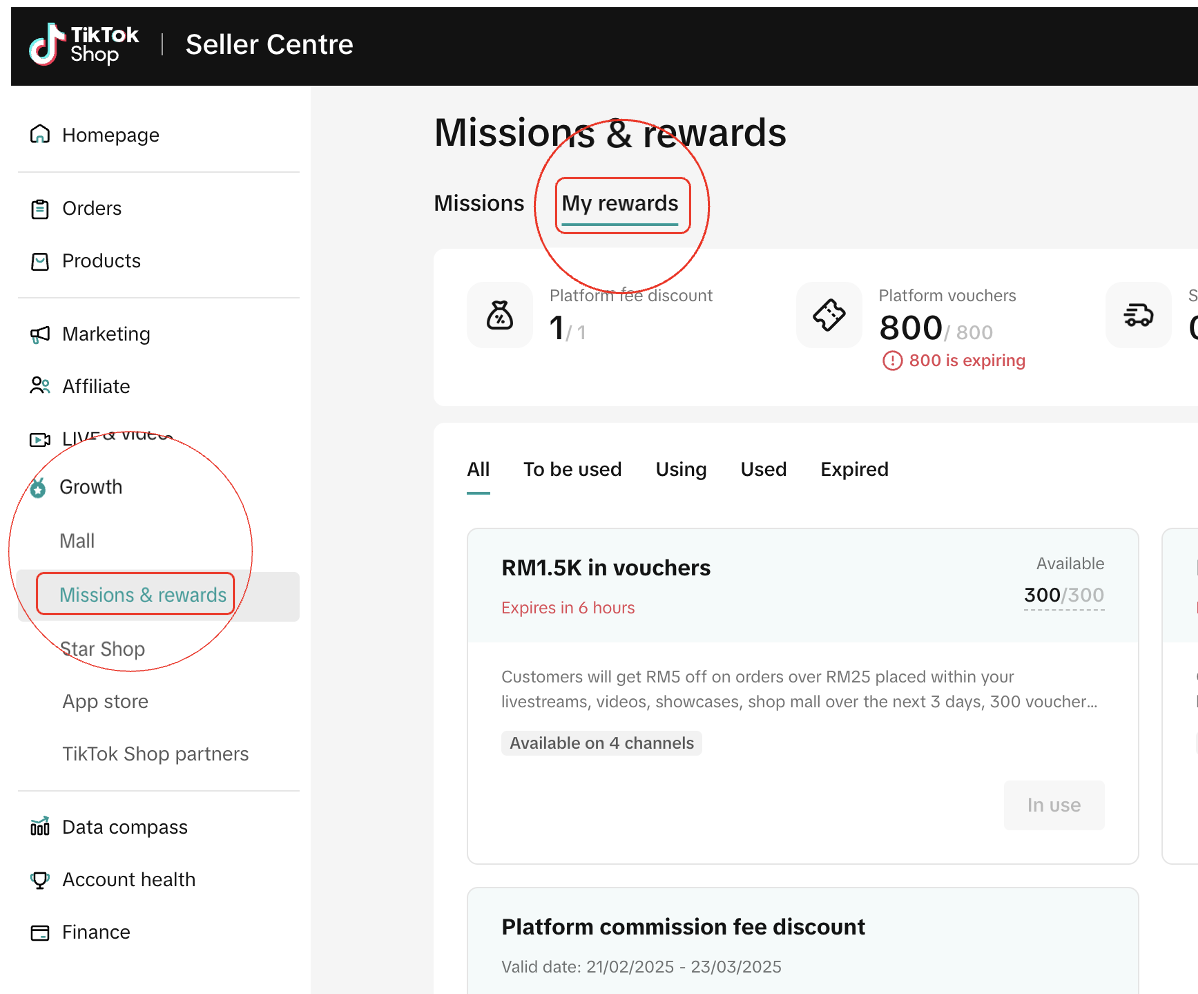Click the Marketing megaphone icon
Viewport: 1198px width, 994px height.
tap(40, 334)
